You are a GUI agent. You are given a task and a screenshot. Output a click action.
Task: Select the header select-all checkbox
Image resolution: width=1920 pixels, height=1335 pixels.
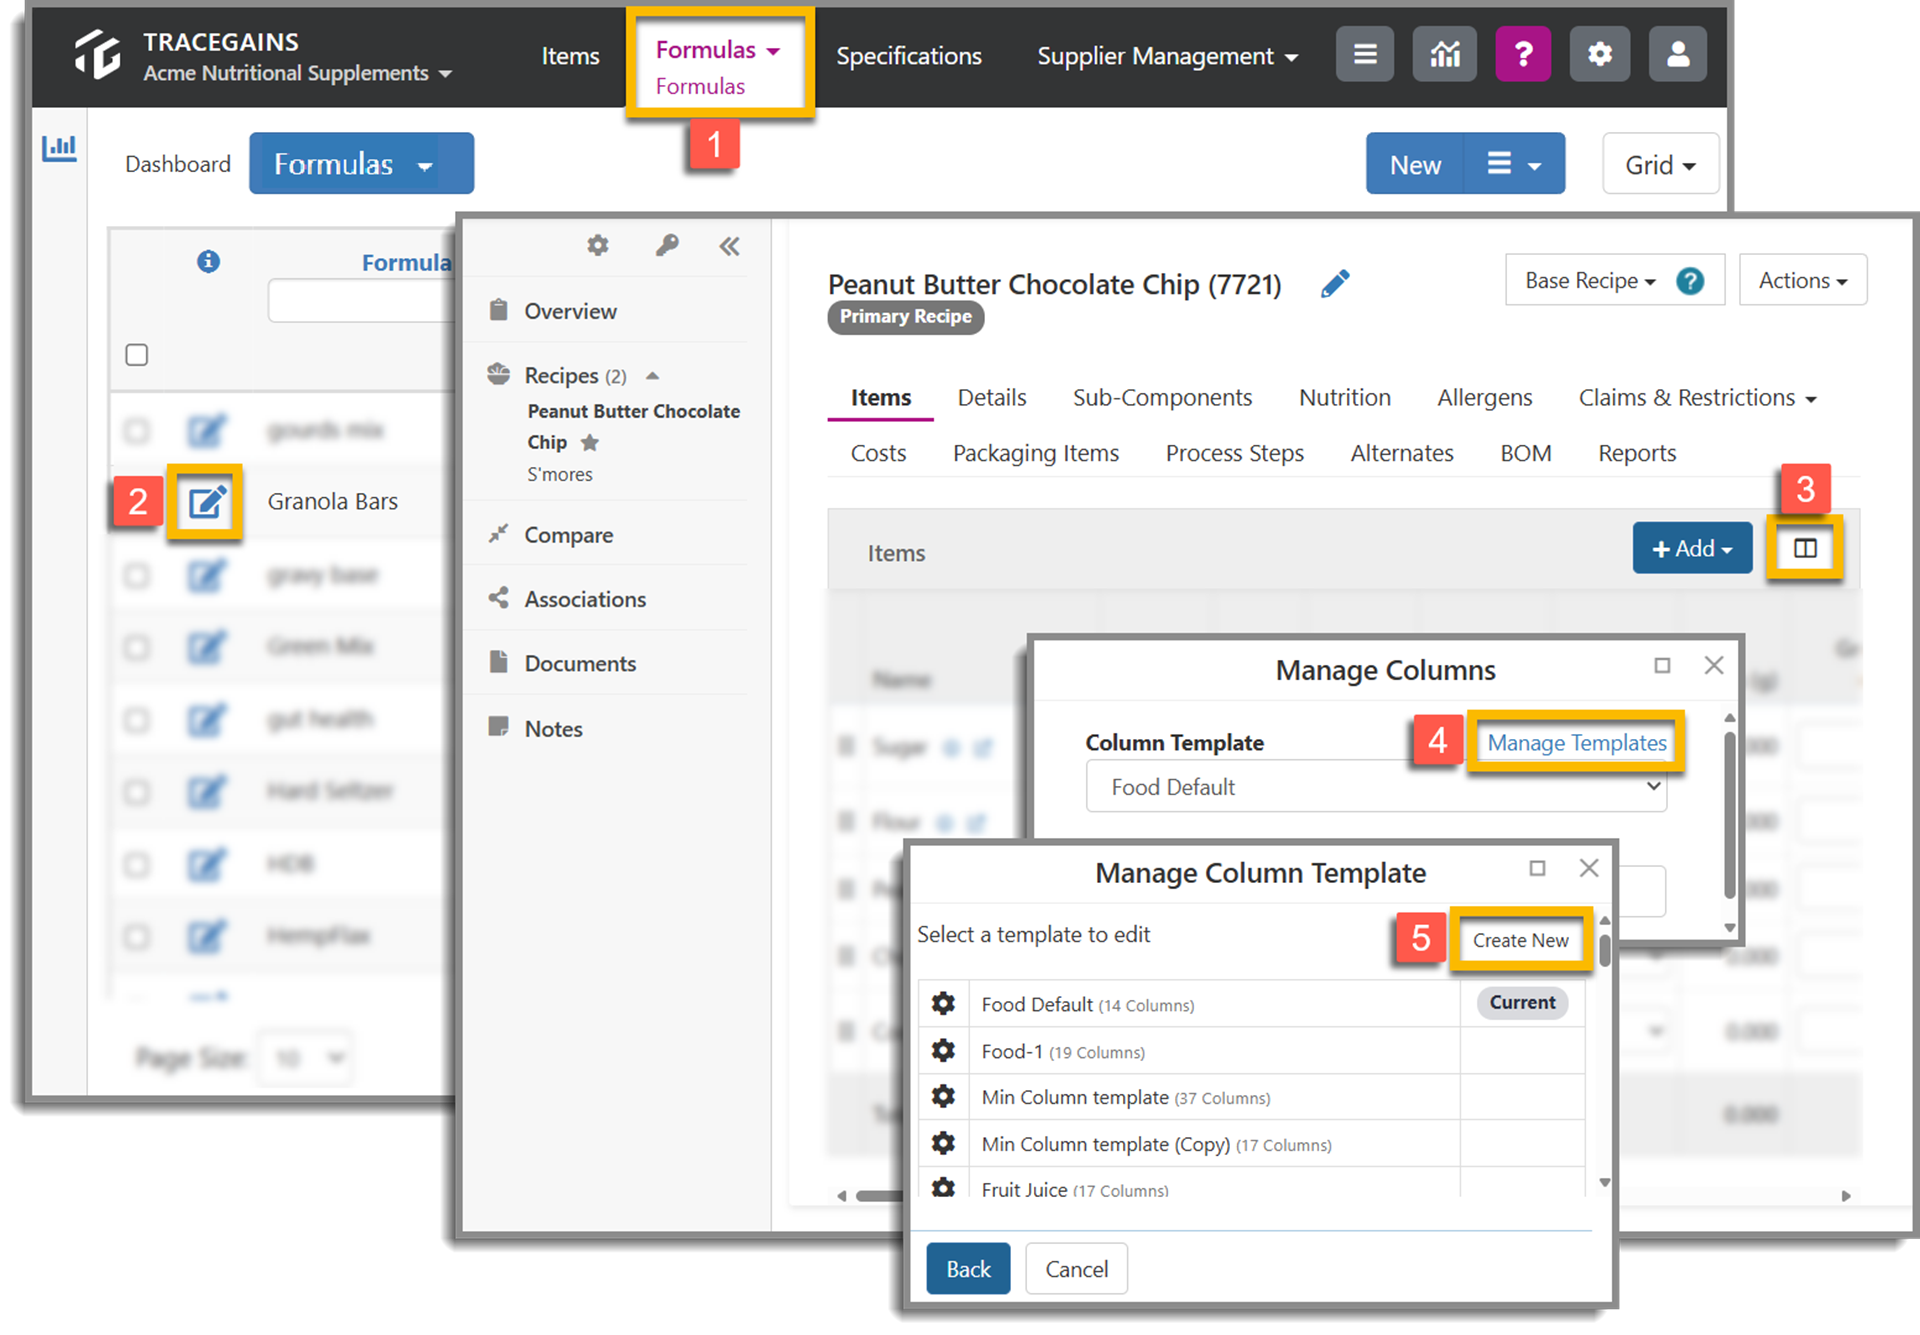pyautogui.click(x=136, y=355)
